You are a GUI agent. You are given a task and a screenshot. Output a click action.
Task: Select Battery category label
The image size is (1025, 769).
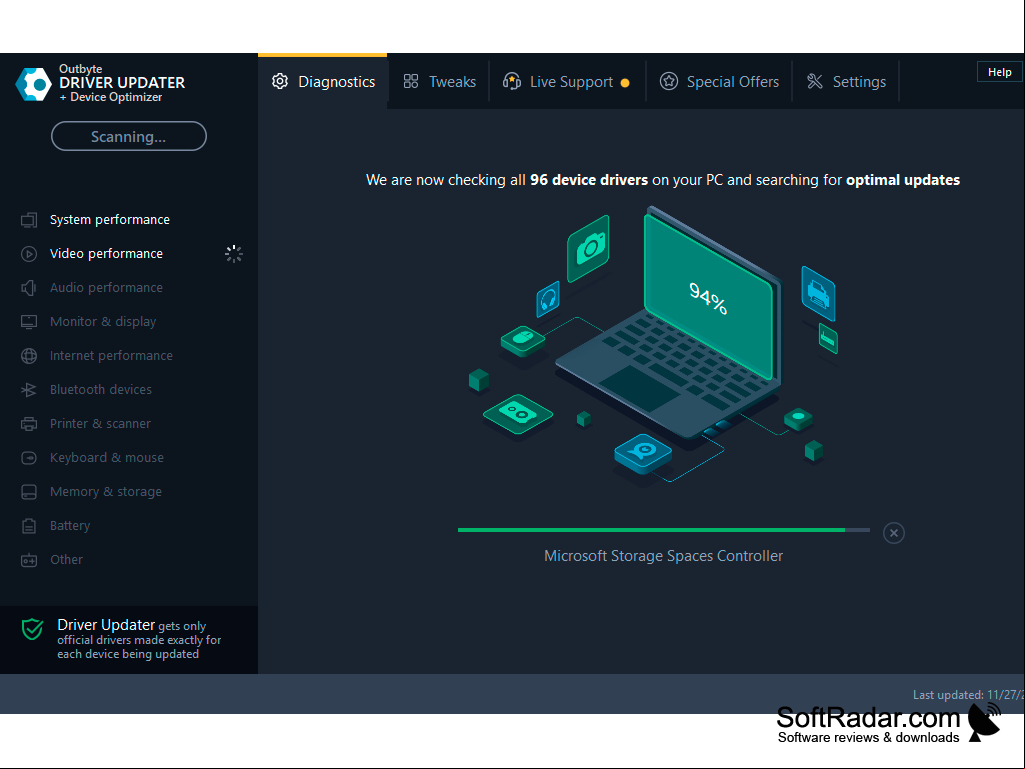point(70,526)
